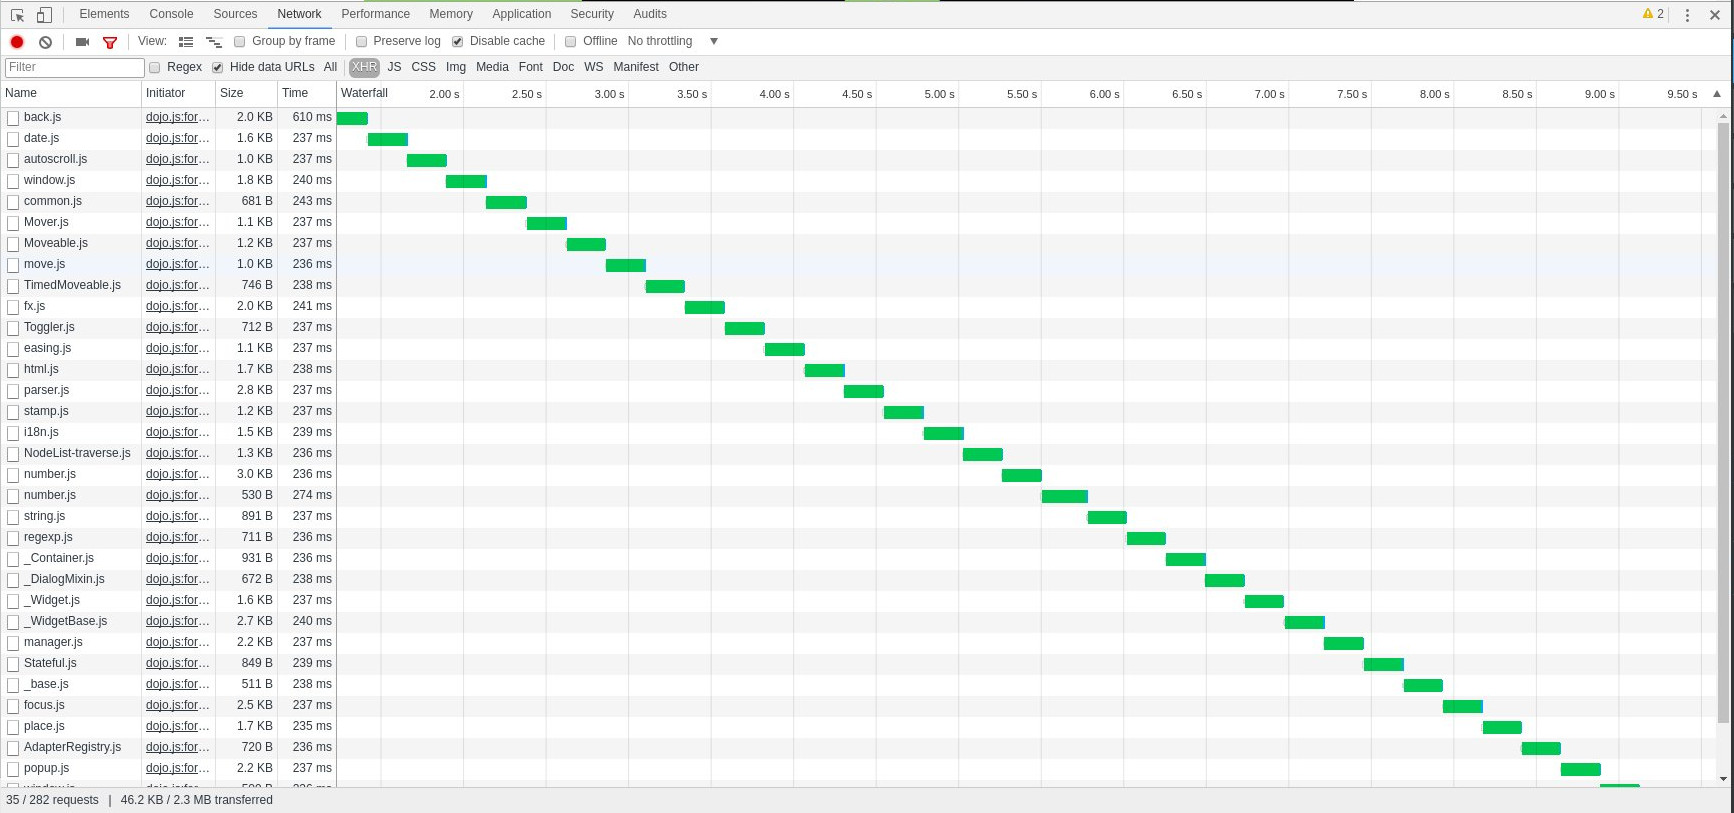Image resolution: width=1734 pixels, height=813 pixels.
Task: Uncheck the Disable cache checkbox
Action: [458, 42]
